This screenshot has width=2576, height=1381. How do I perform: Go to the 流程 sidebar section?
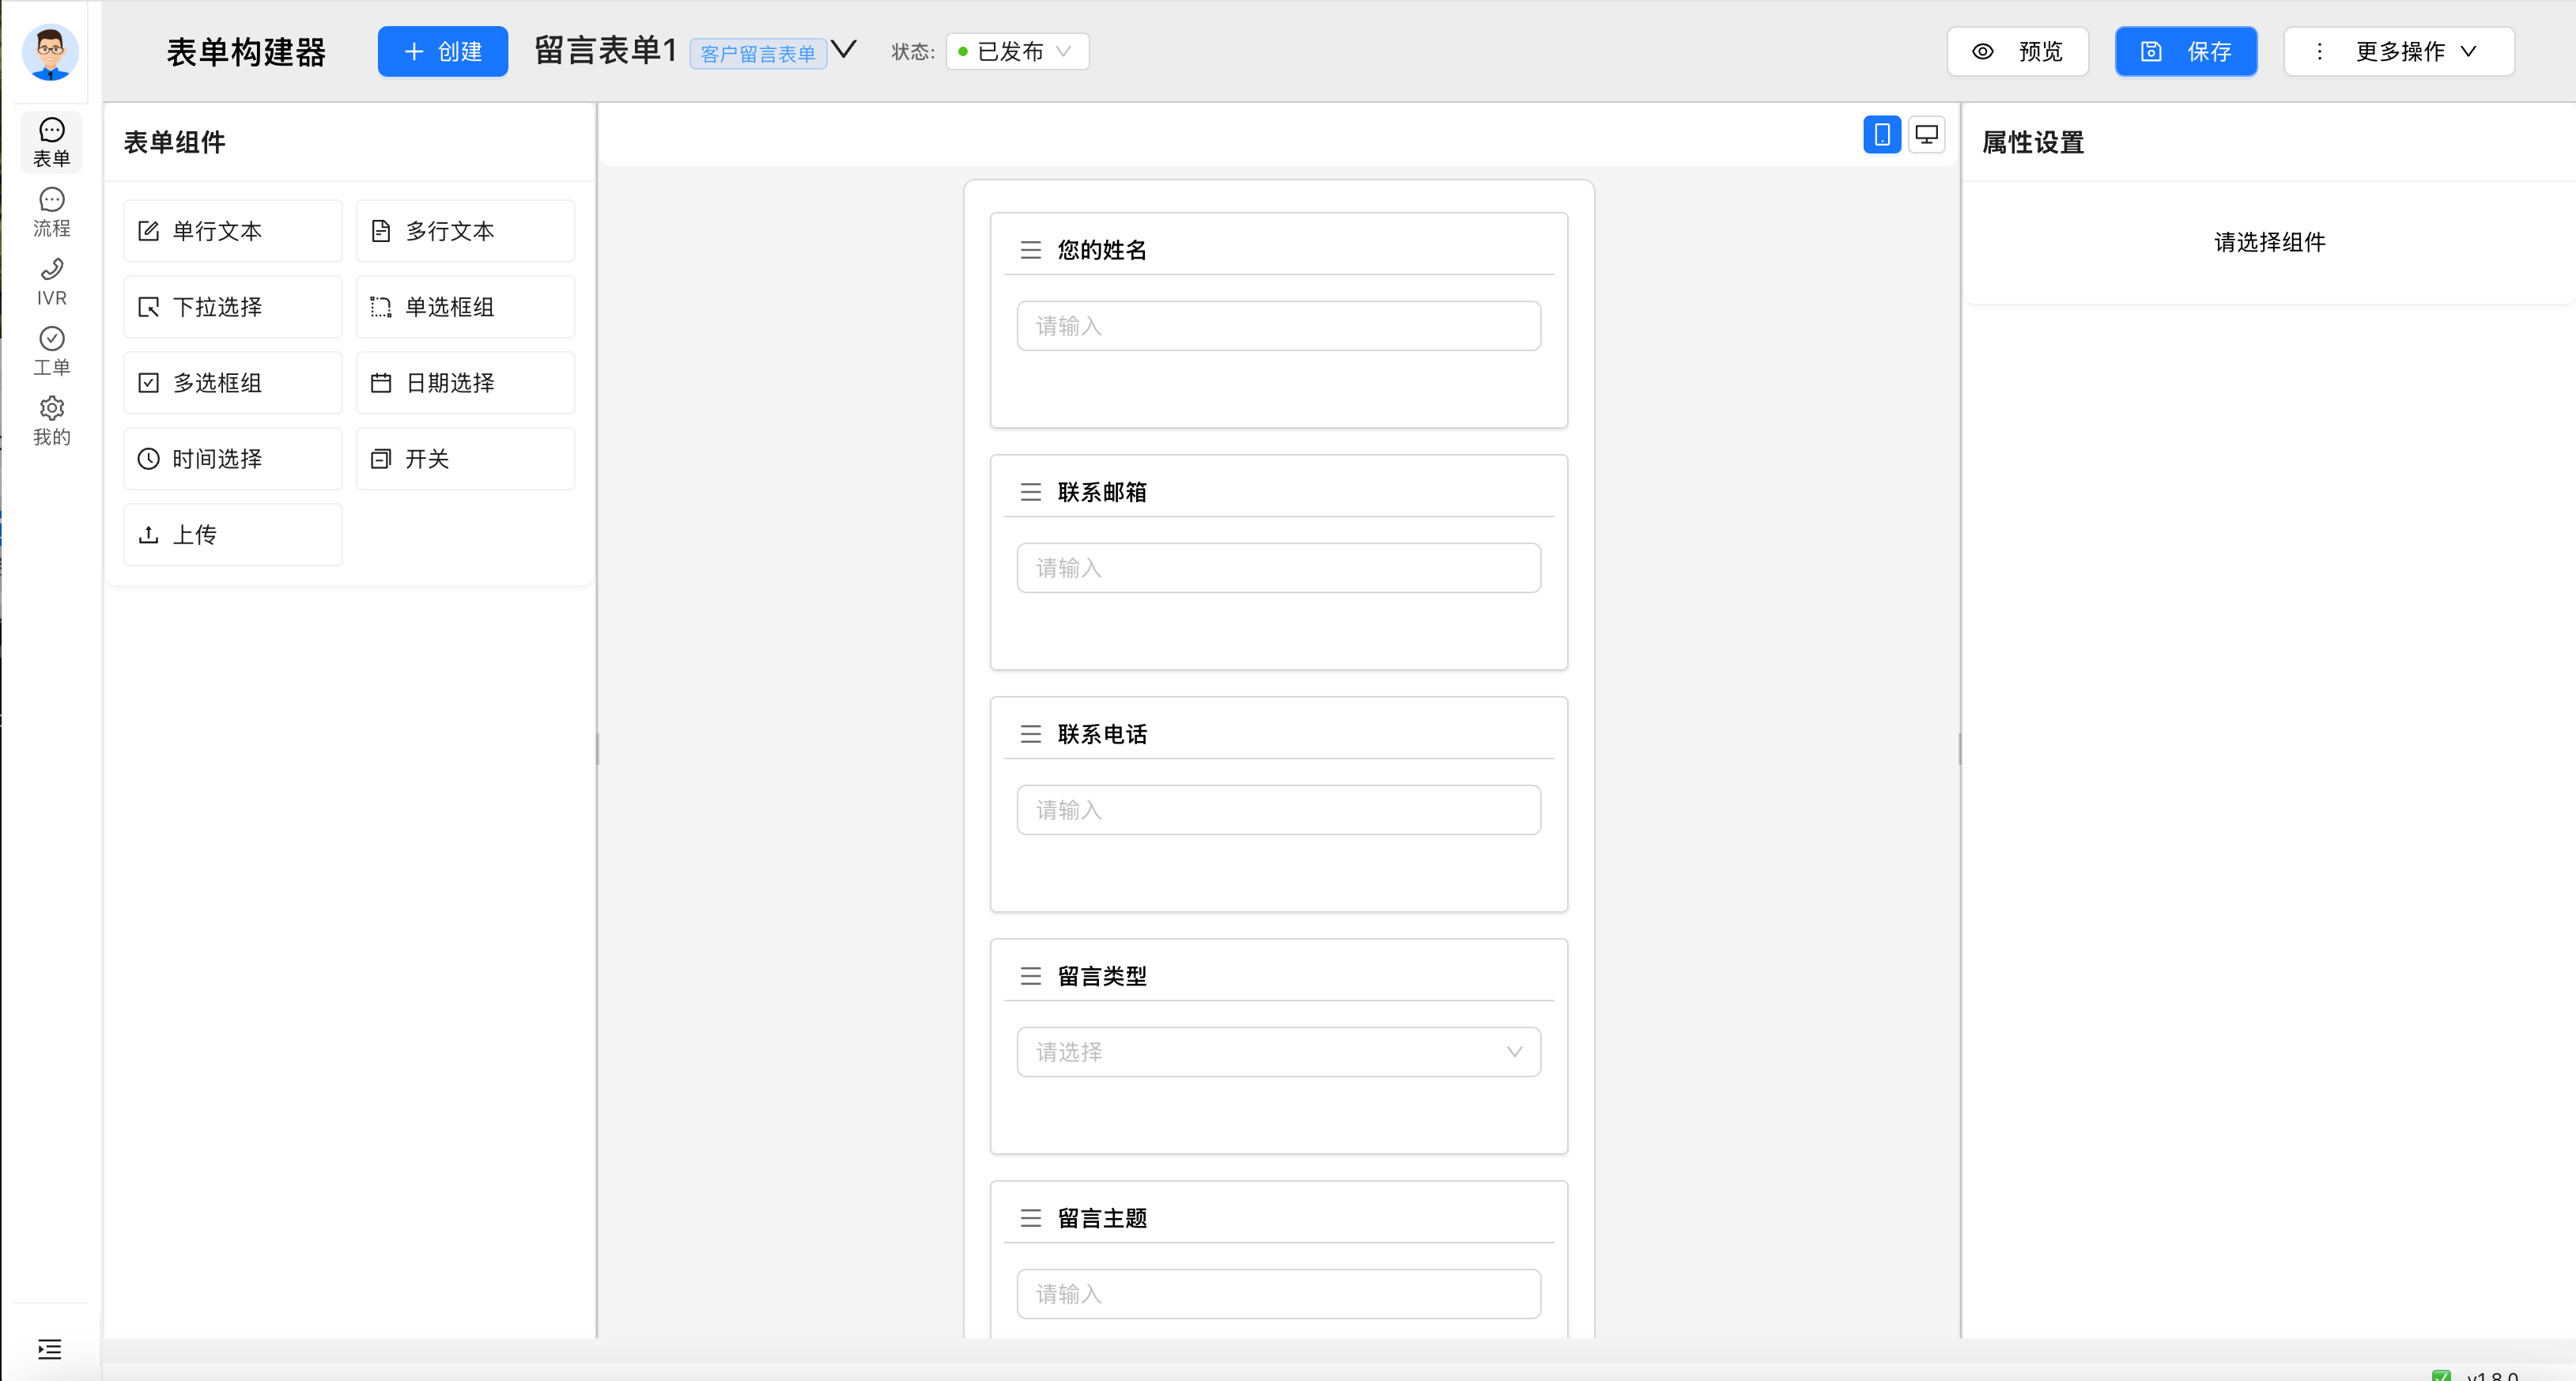51,213
